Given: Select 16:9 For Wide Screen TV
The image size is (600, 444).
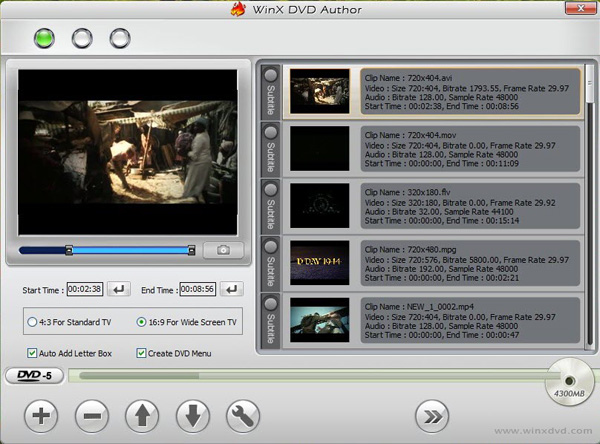Looking at the screenshot, I should click(x=142, y=322).
